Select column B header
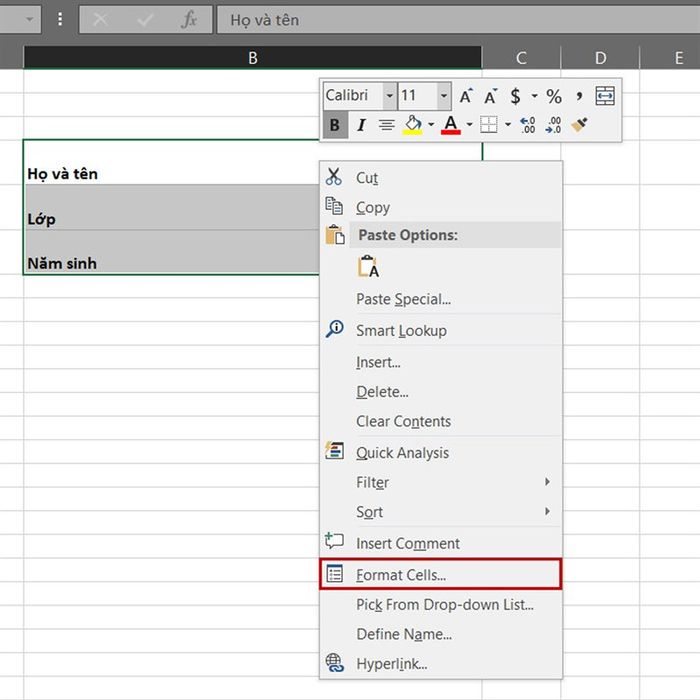 tap(253, 58)
